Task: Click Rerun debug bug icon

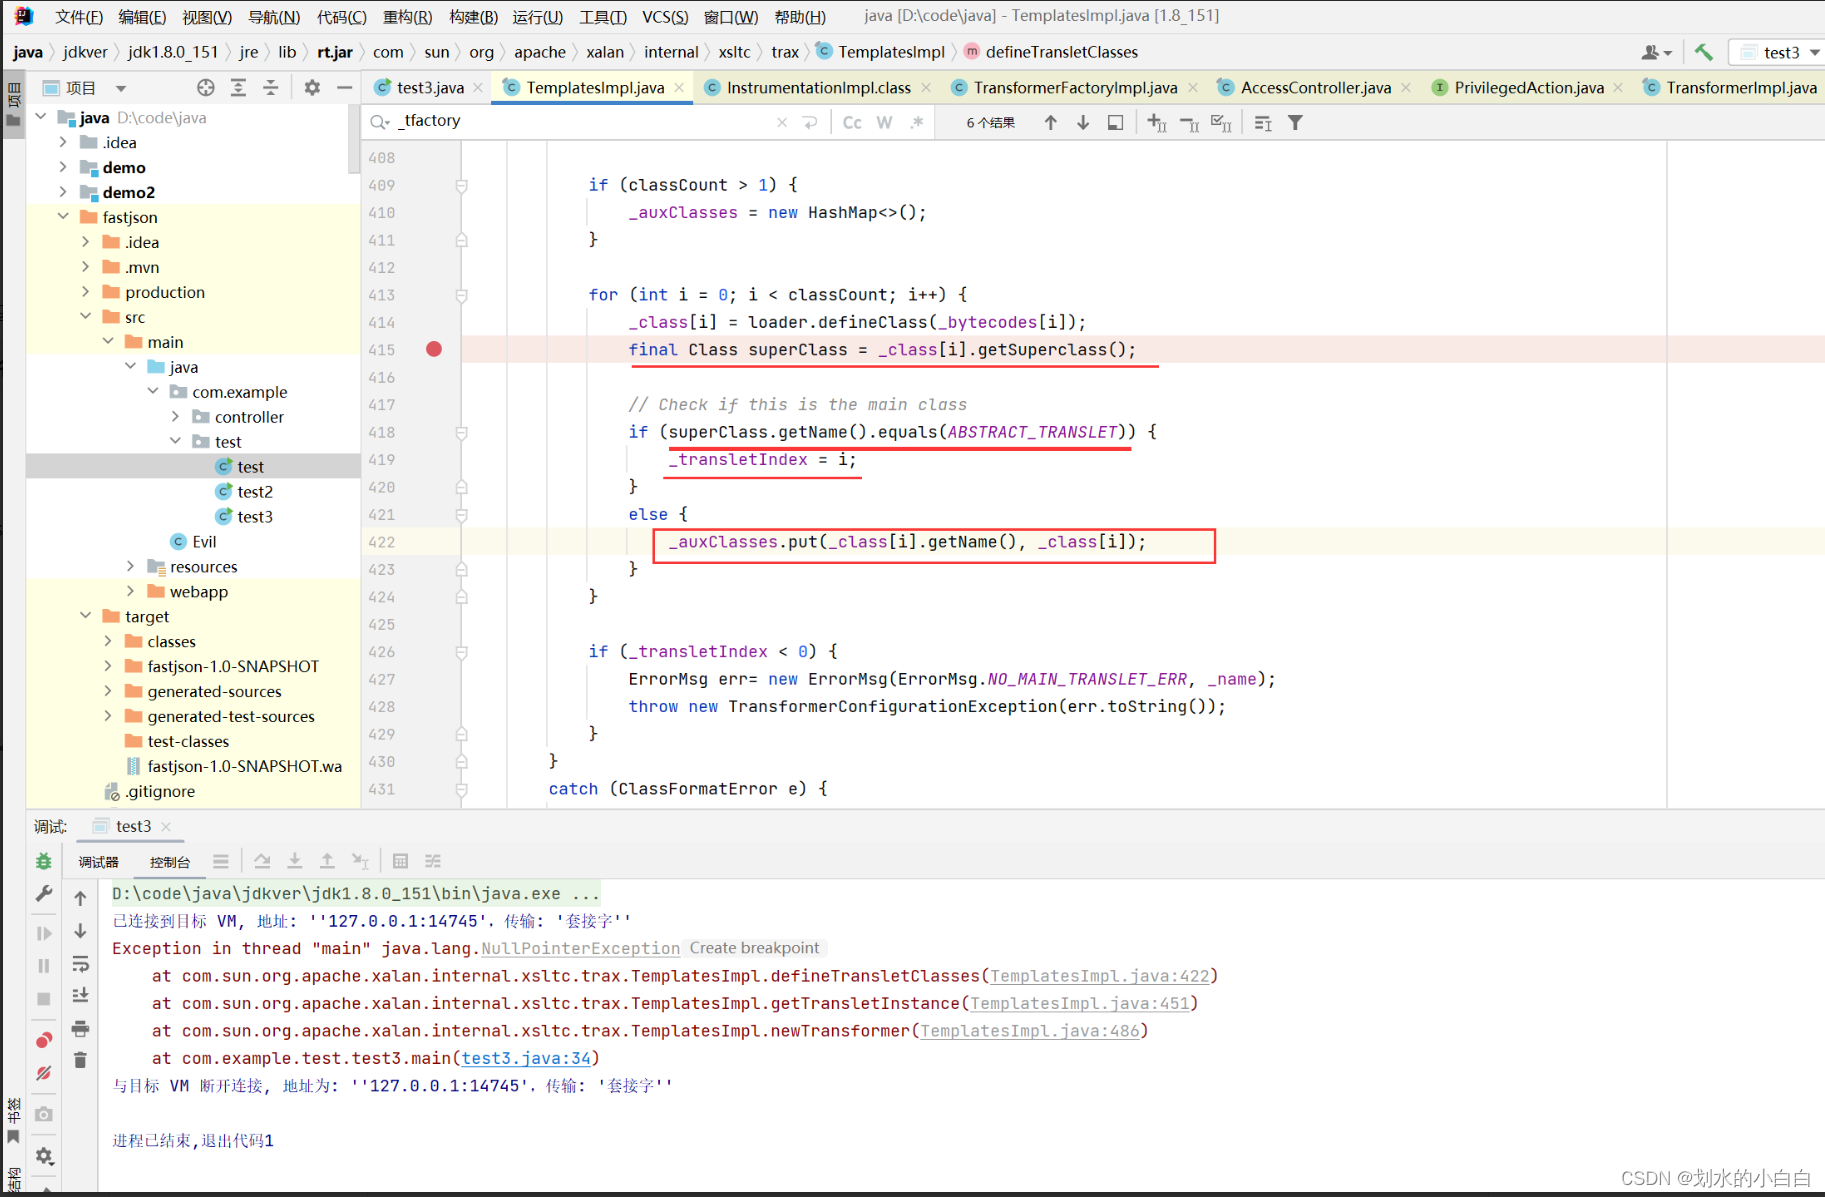Action: tap(44, 861)
